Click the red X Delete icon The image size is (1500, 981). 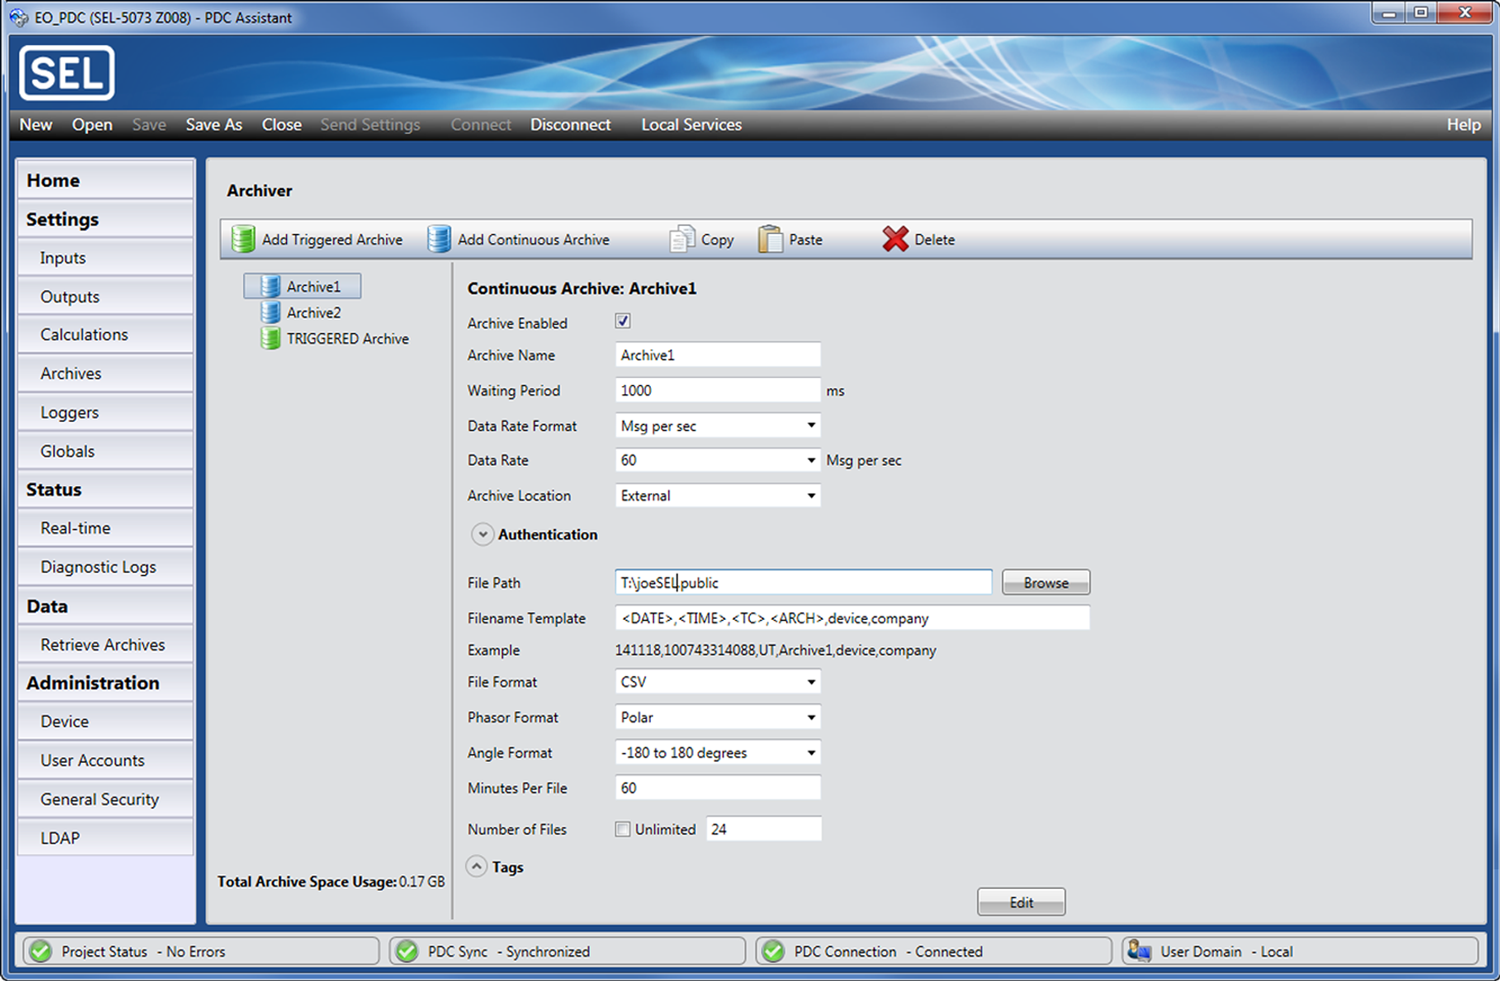coord(895,239)
